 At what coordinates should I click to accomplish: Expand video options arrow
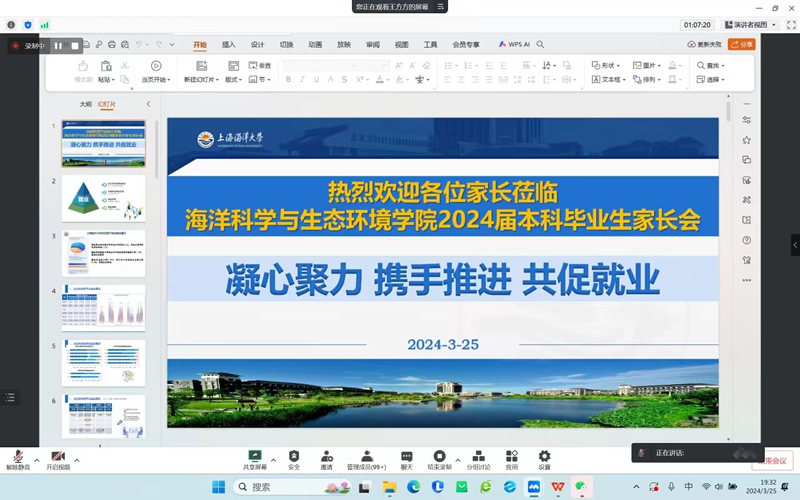(77, 460)
